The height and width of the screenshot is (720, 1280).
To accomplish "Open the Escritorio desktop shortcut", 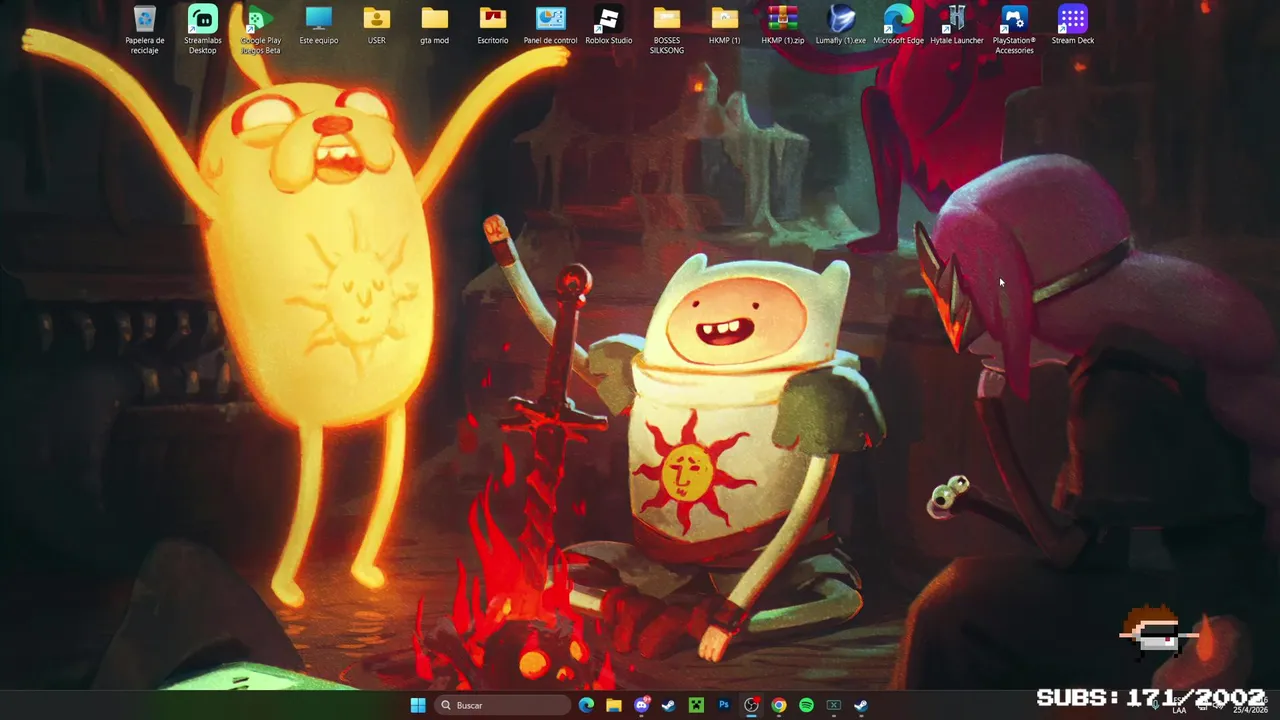I will (493, 26).
